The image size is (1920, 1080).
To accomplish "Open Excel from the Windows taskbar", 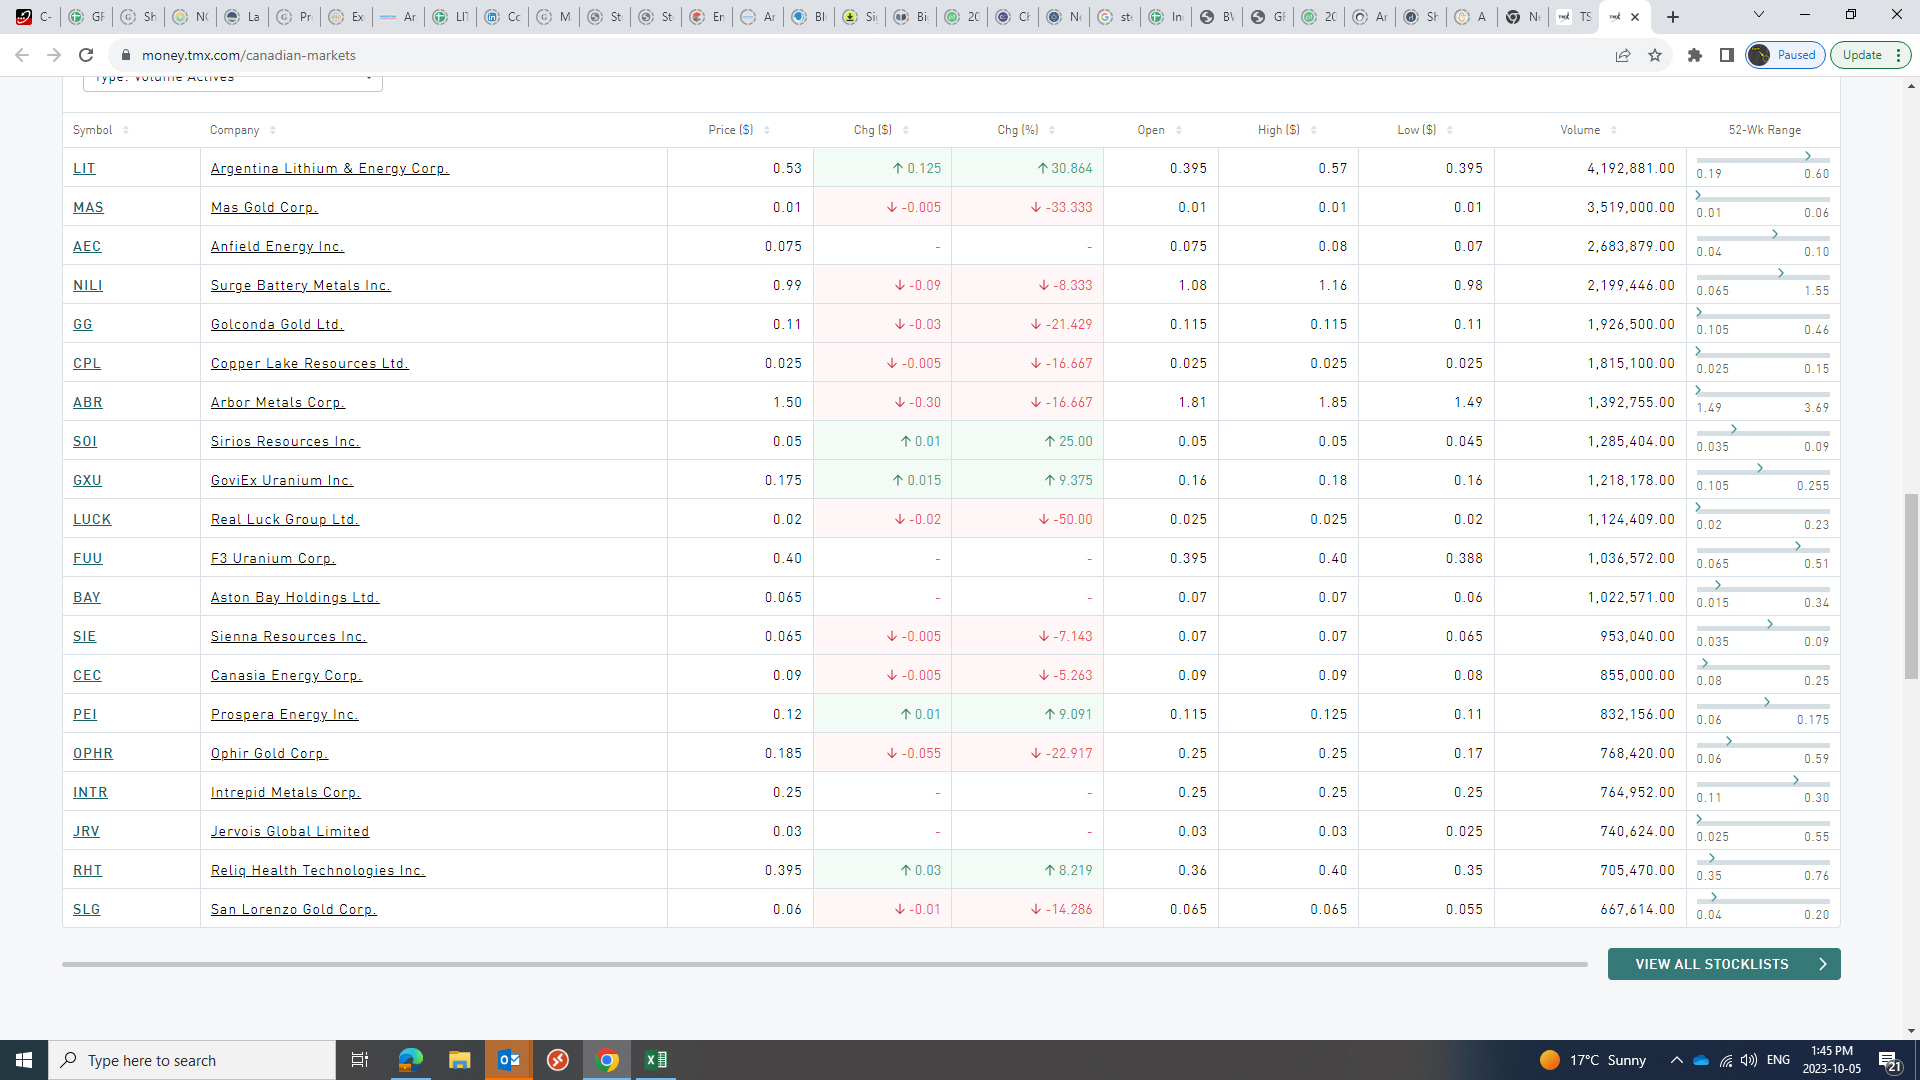I will coord(656,1060).
